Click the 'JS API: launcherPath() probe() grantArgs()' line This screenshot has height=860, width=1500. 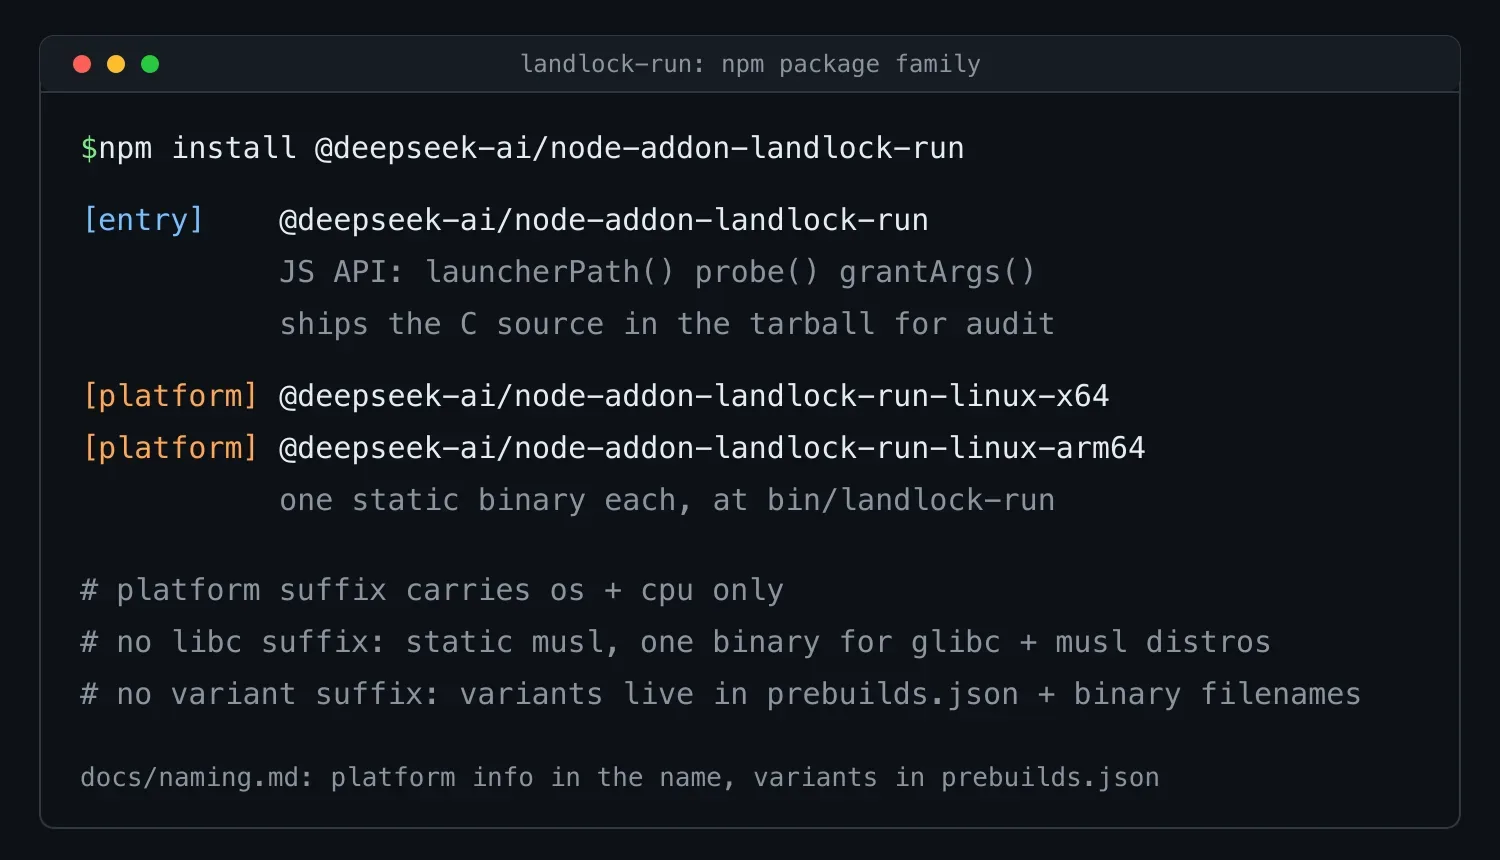[657, 272]
